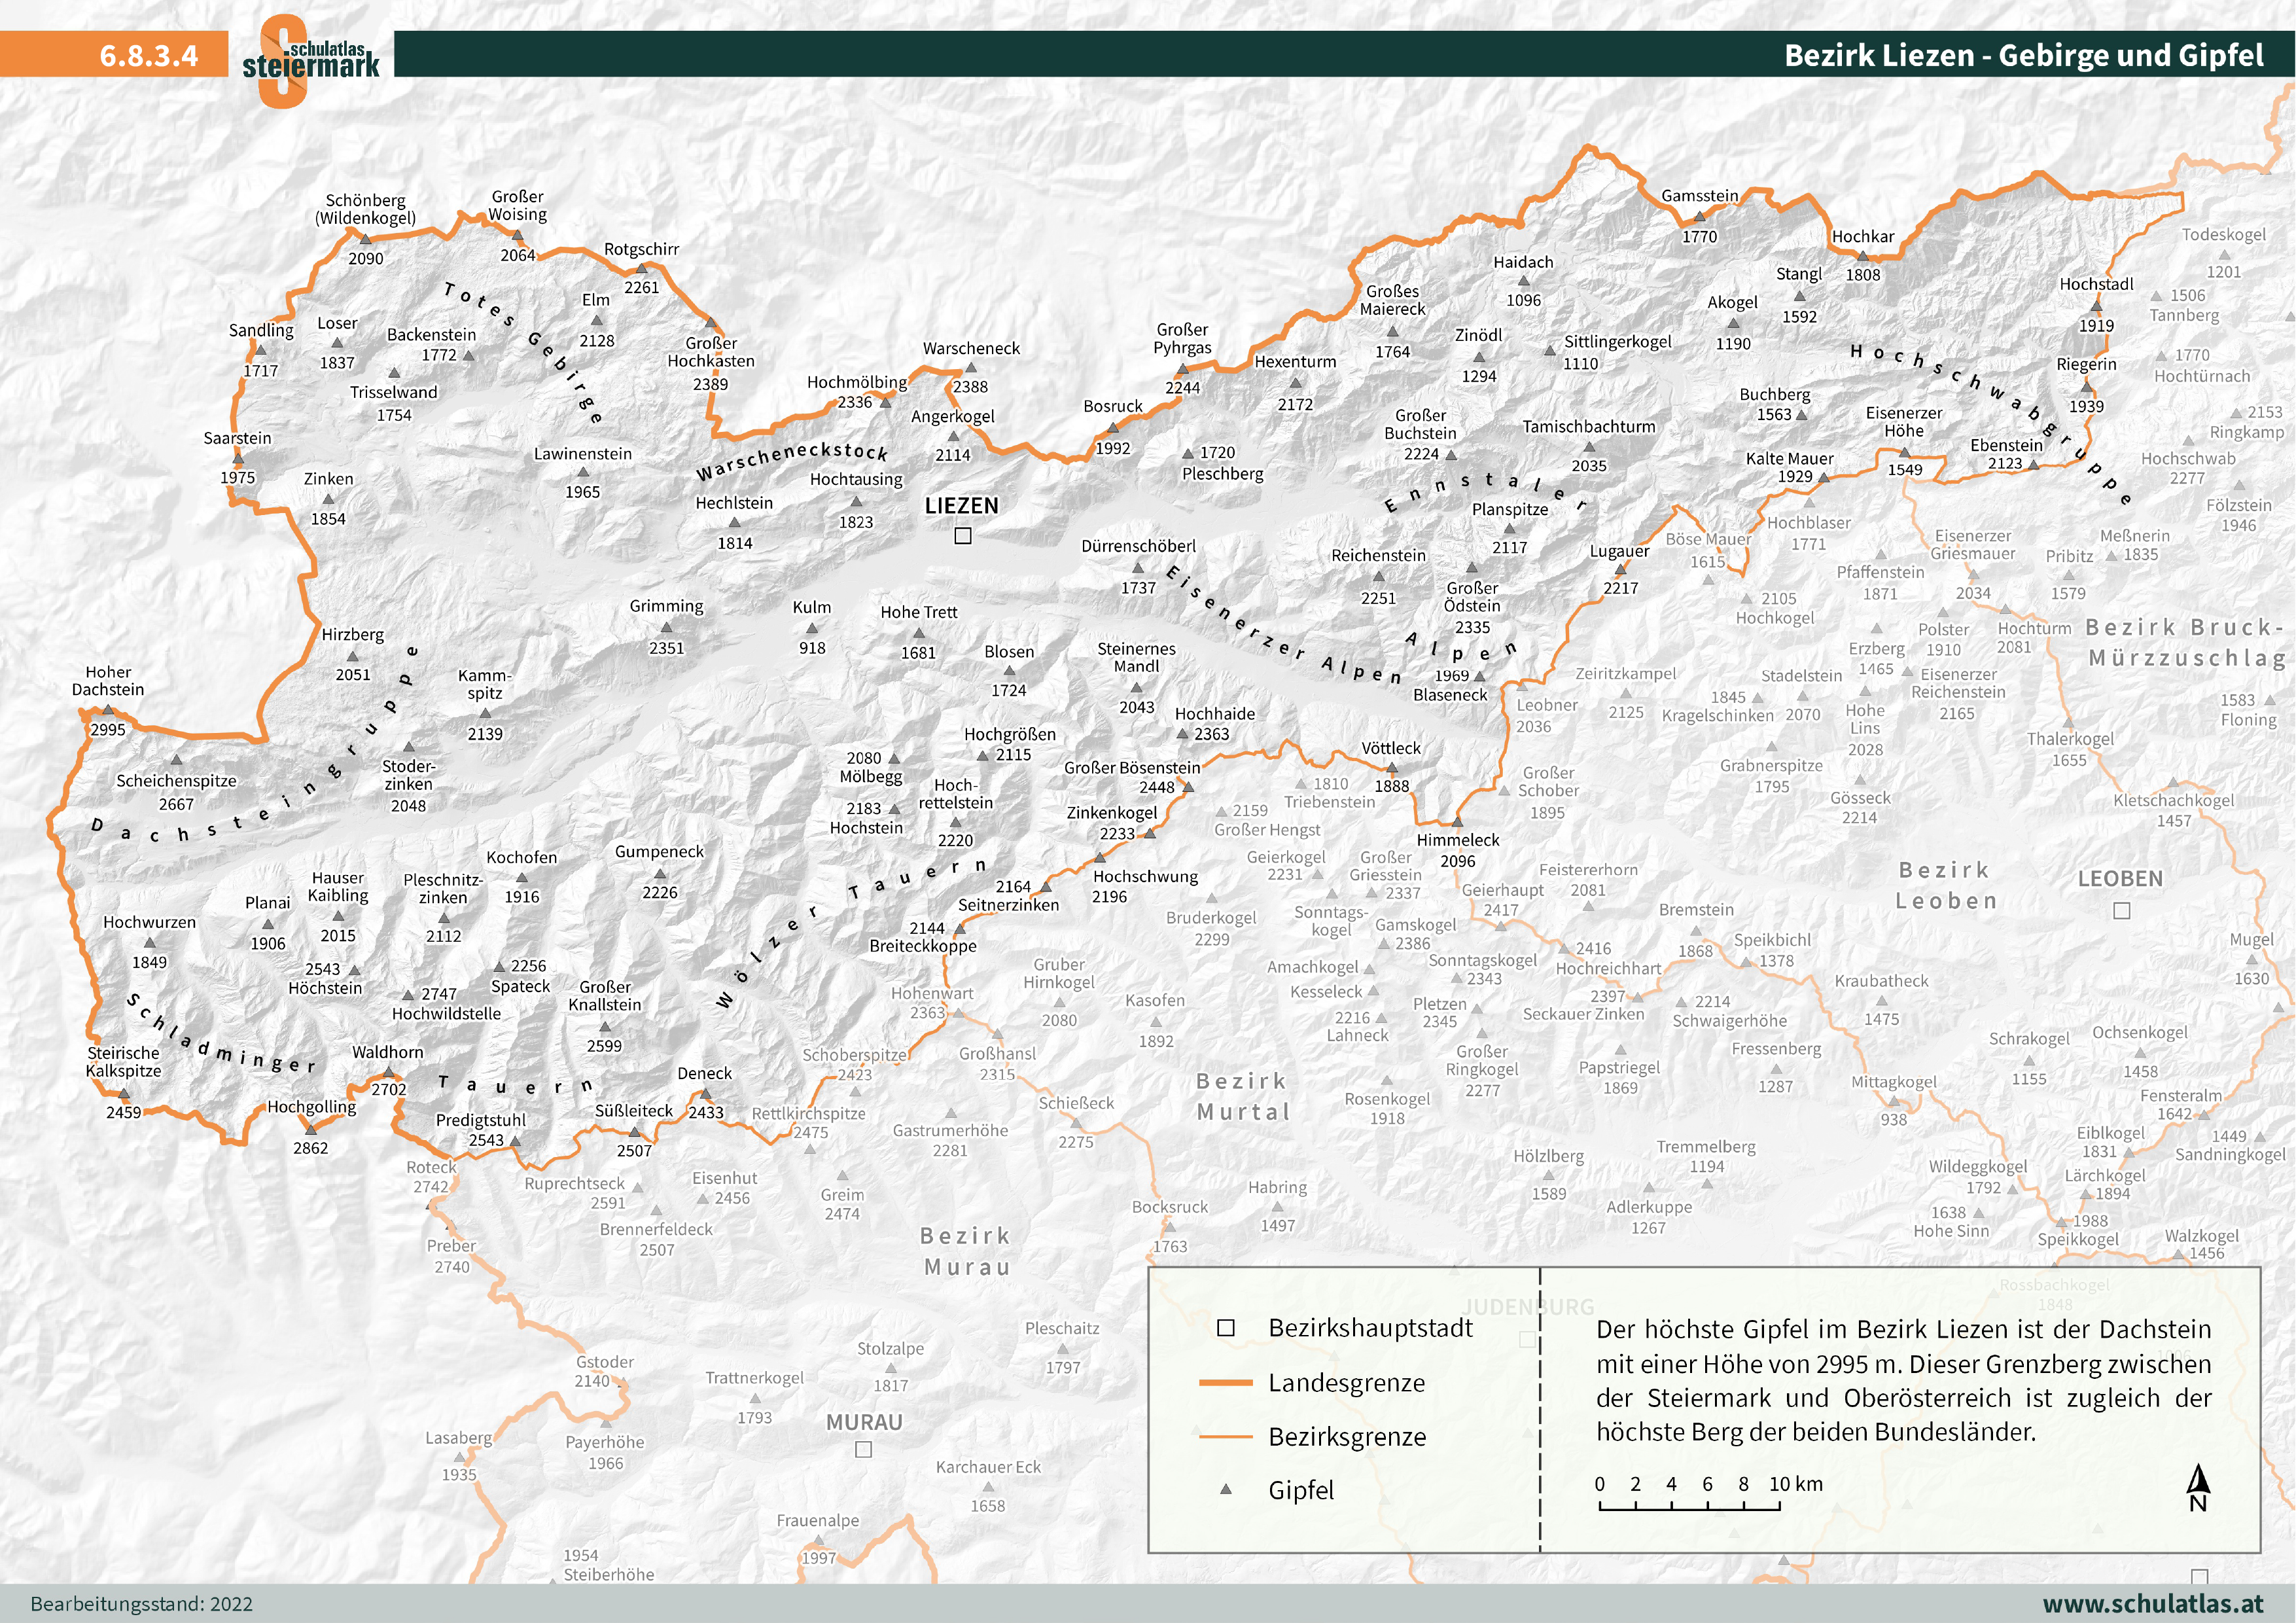Click the Schulatlas Steiermark logo
Screen dimensions: 2296x1623
point(310,60)
